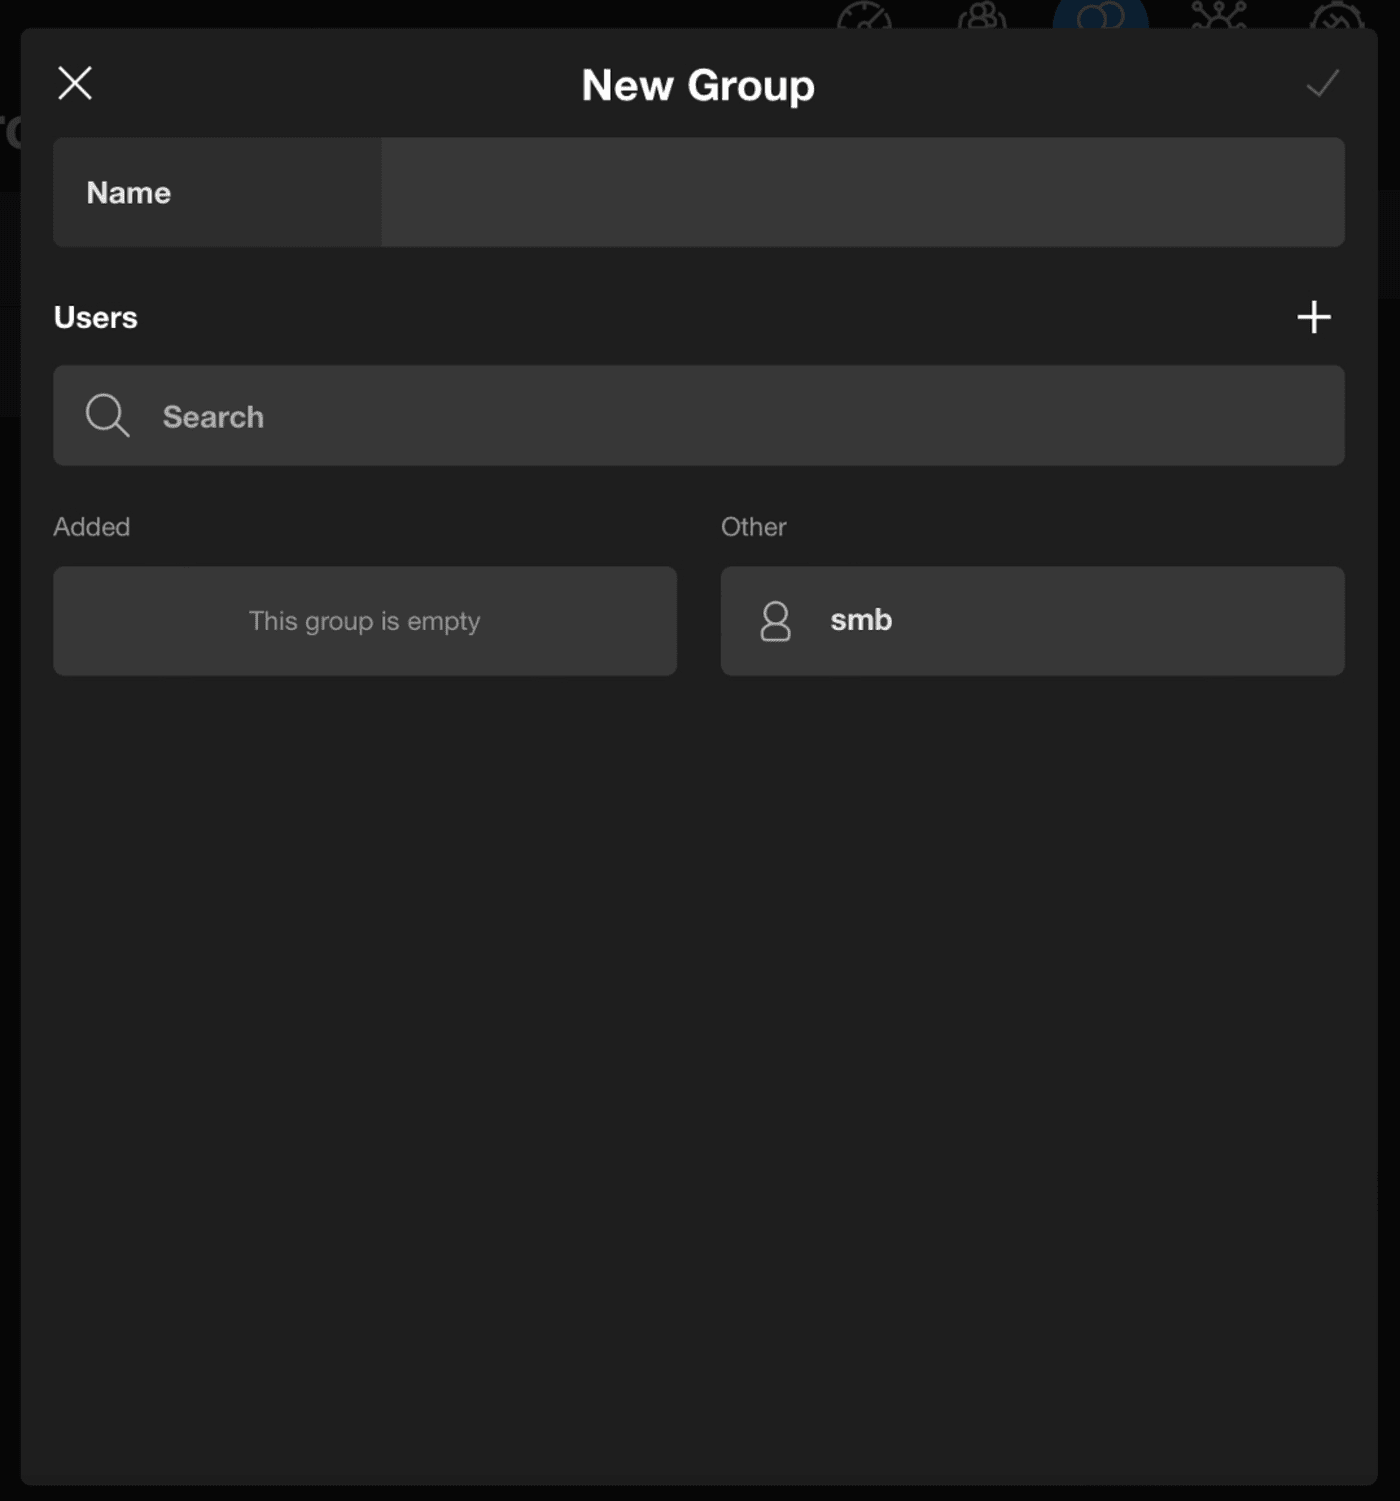Click the Added column header
Screen dimensions: 1400x1501
point(92,527)
